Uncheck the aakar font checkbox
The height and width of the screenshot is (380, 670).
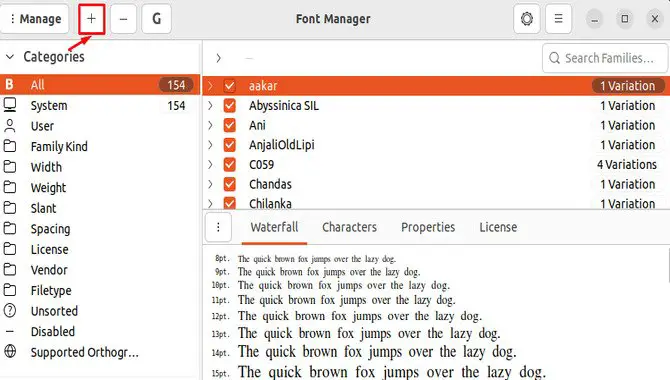click(x=229, y=85)
